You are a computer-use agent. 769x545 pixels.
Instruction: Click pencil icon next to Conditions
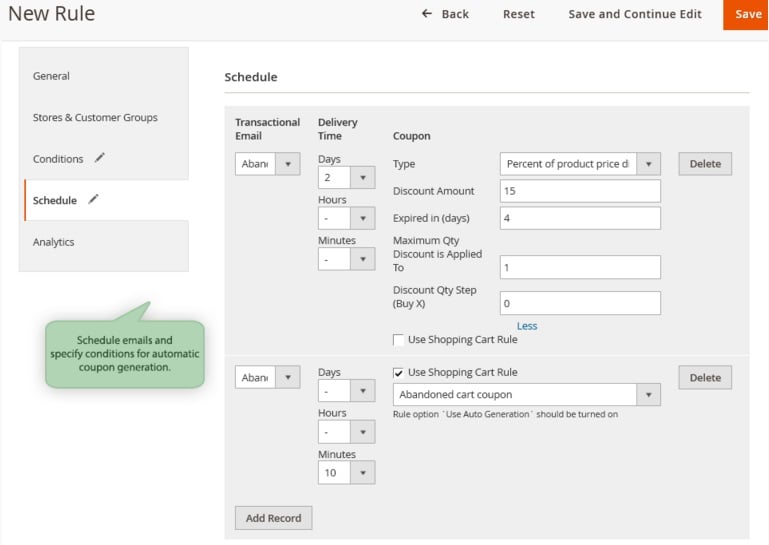(x=100, y=157)
